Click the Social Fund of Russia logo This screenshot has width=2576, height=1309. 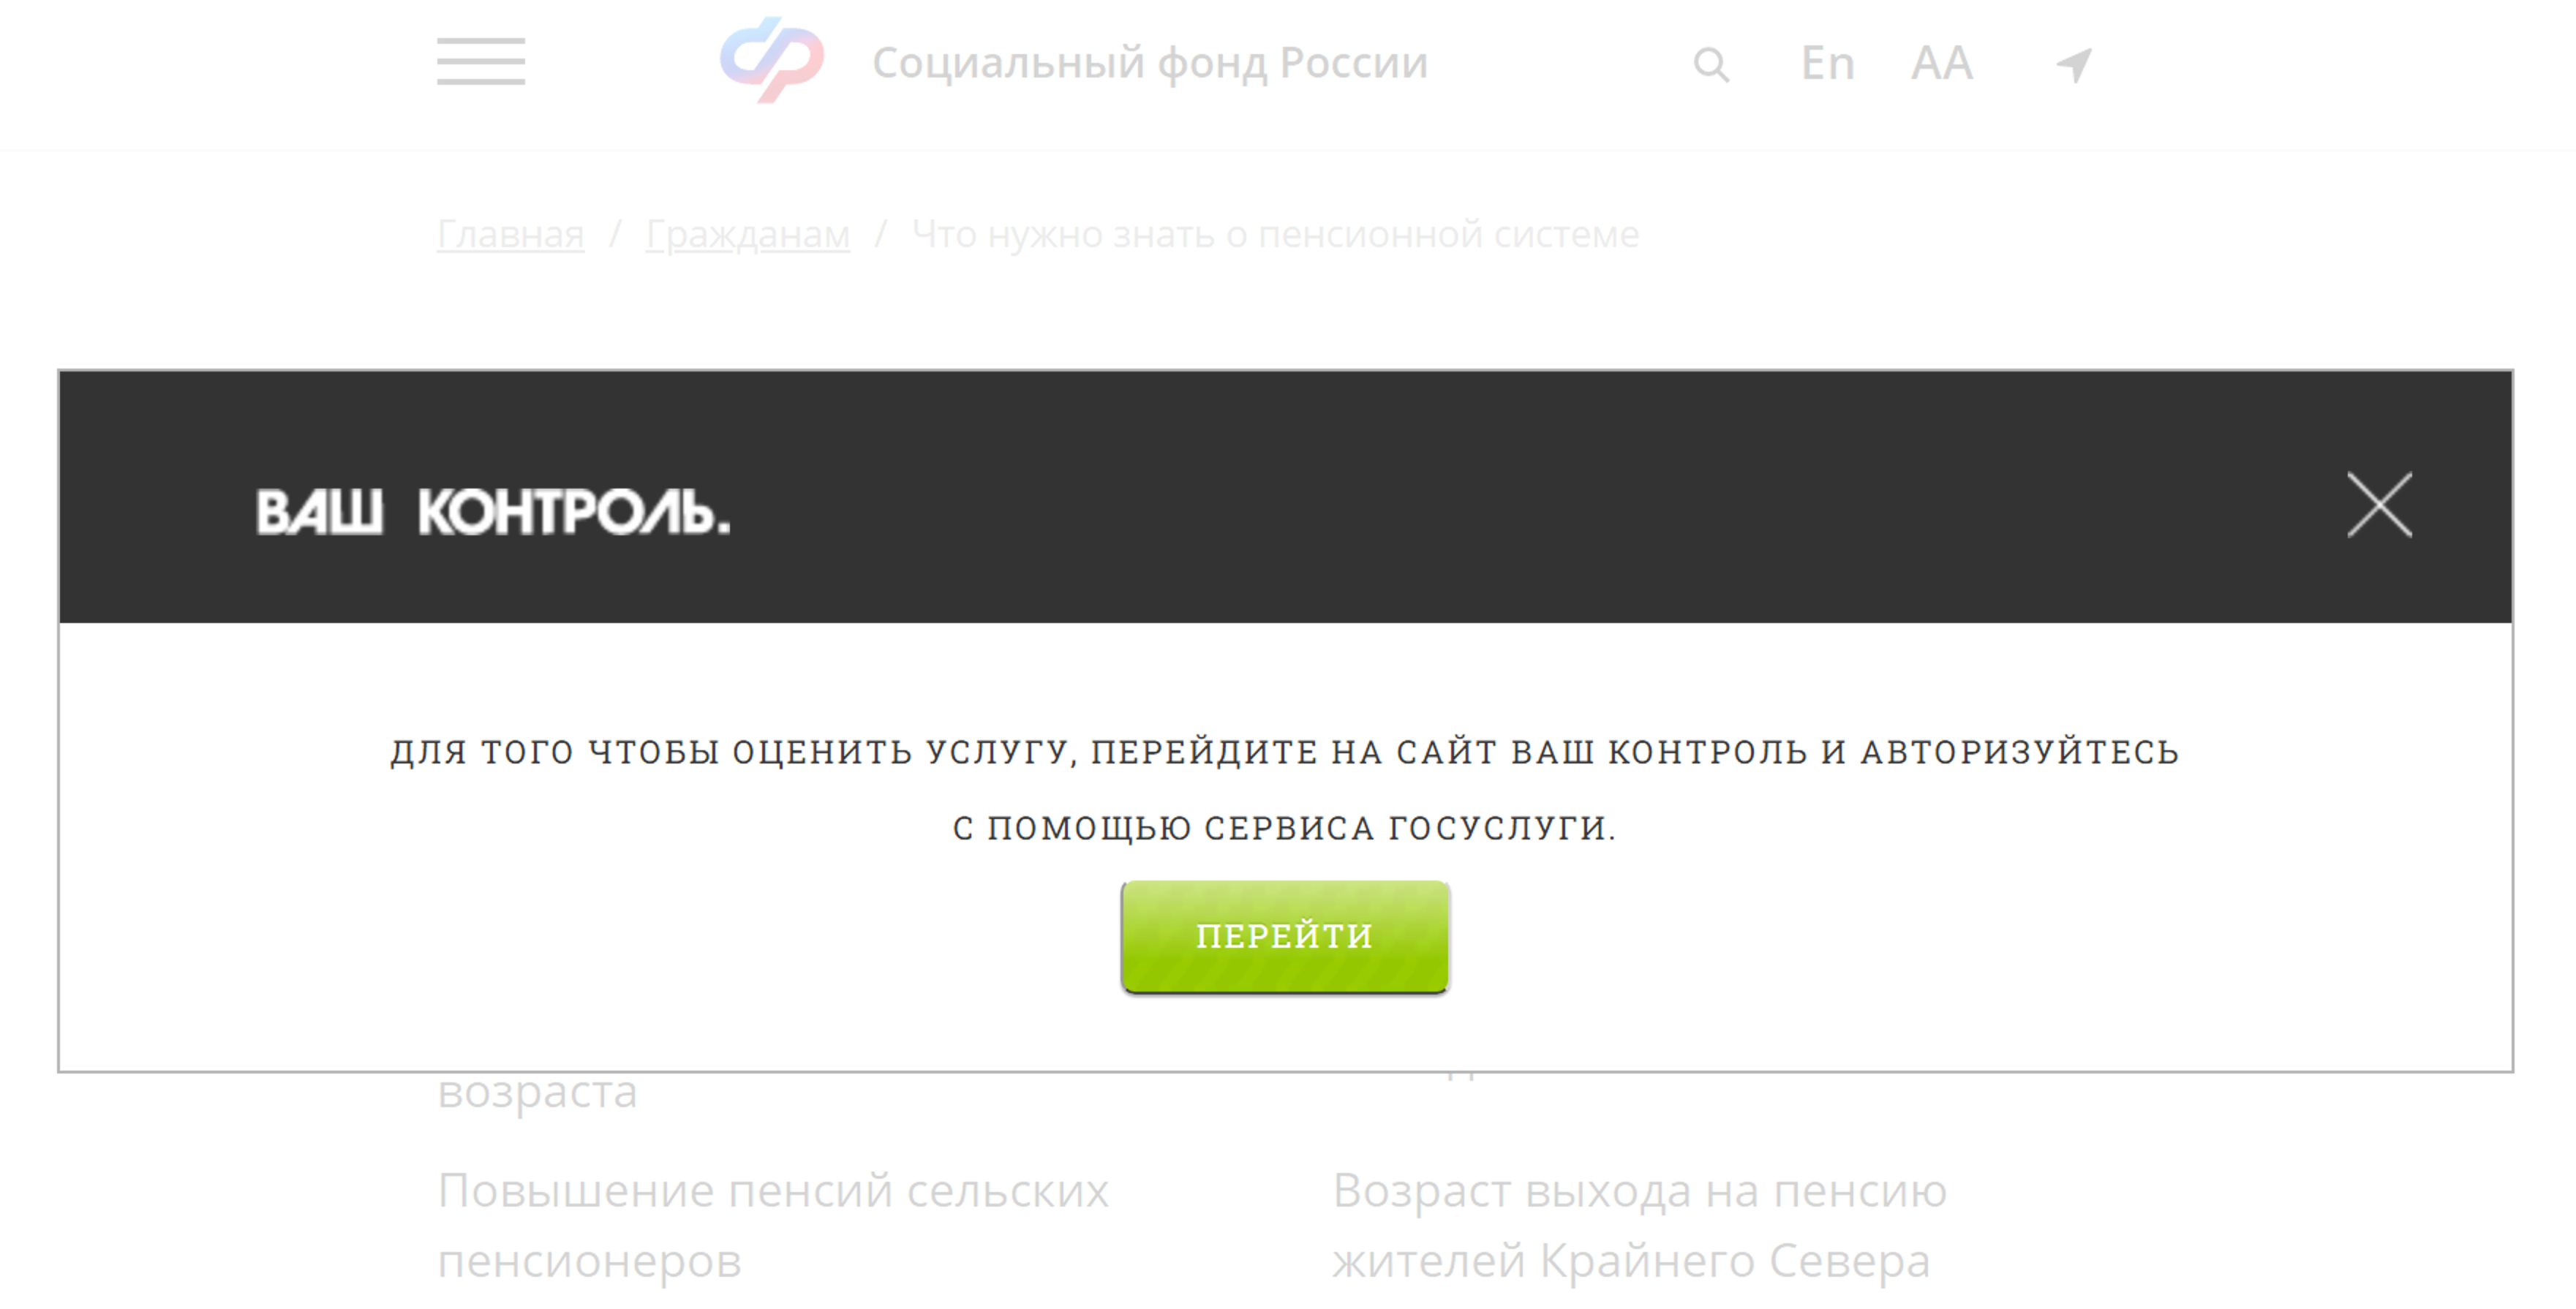point(772,60)
